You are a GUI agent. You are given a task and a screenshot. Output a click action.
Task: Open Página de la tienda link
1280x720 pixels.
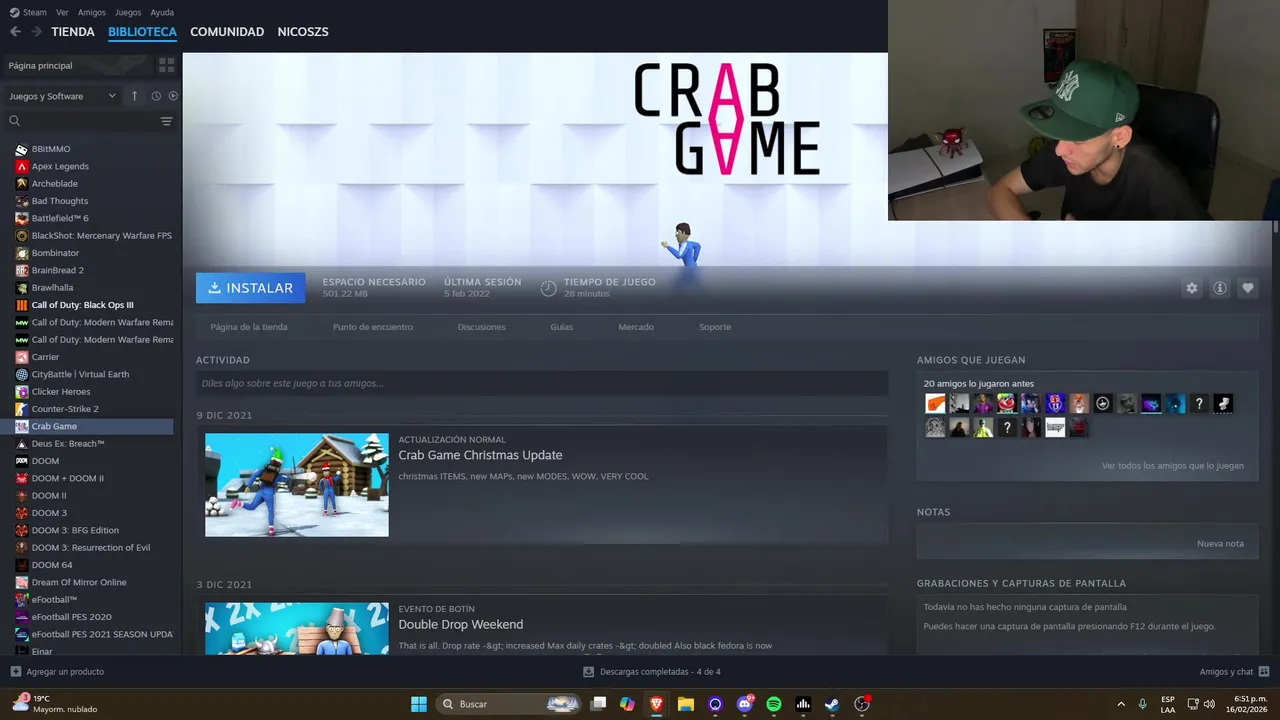click(249, 327)
